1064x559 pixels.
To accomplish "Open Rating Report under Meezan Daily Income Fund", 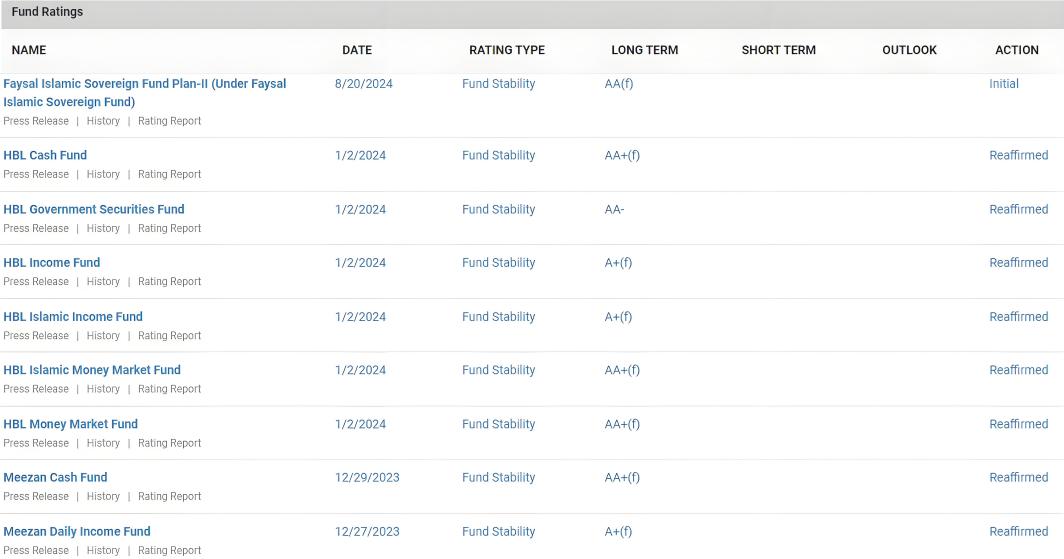I will 170,551.
